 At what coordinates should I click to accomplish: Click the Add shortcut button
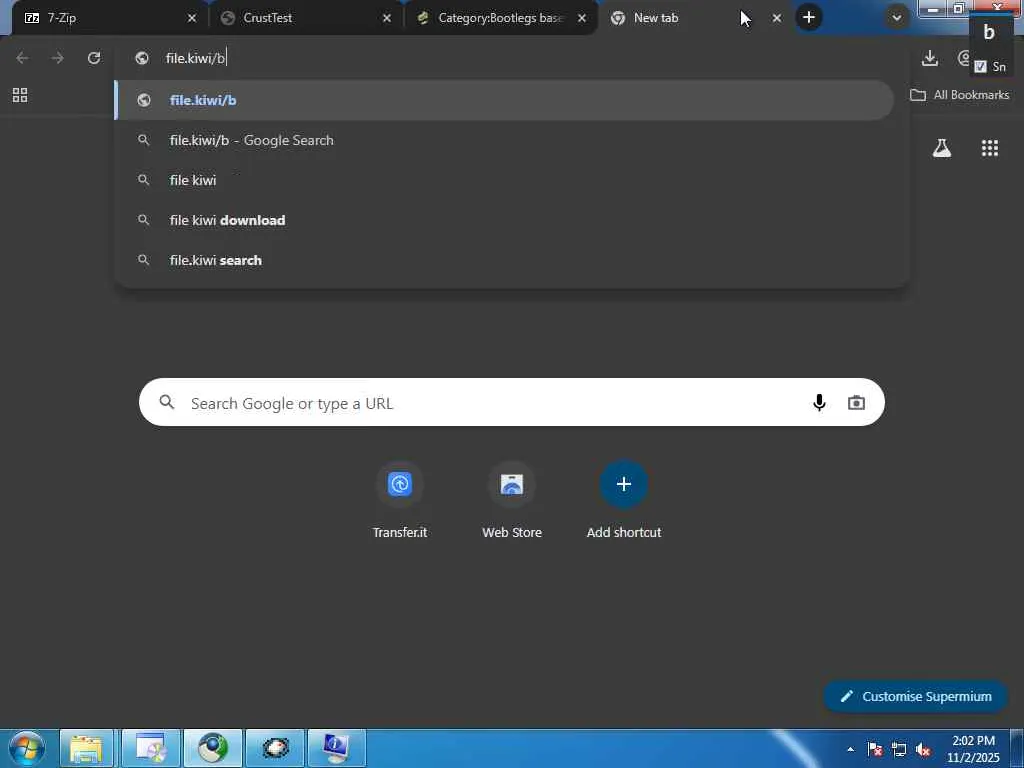tap(624, 501)
